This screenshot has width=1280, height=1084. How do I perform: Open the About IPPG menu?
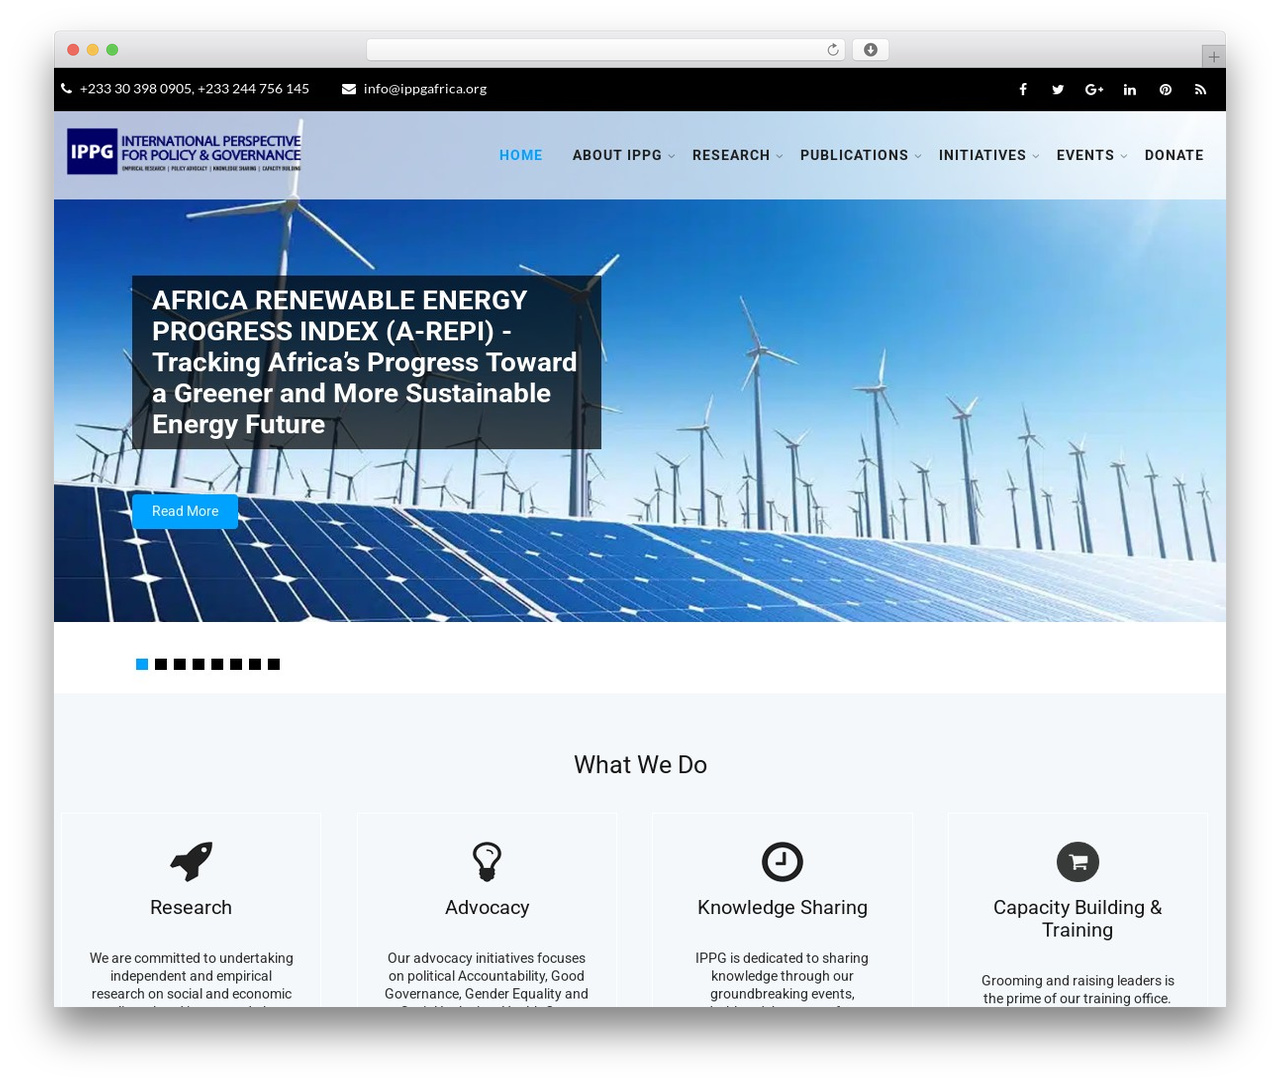coord(617,155)
